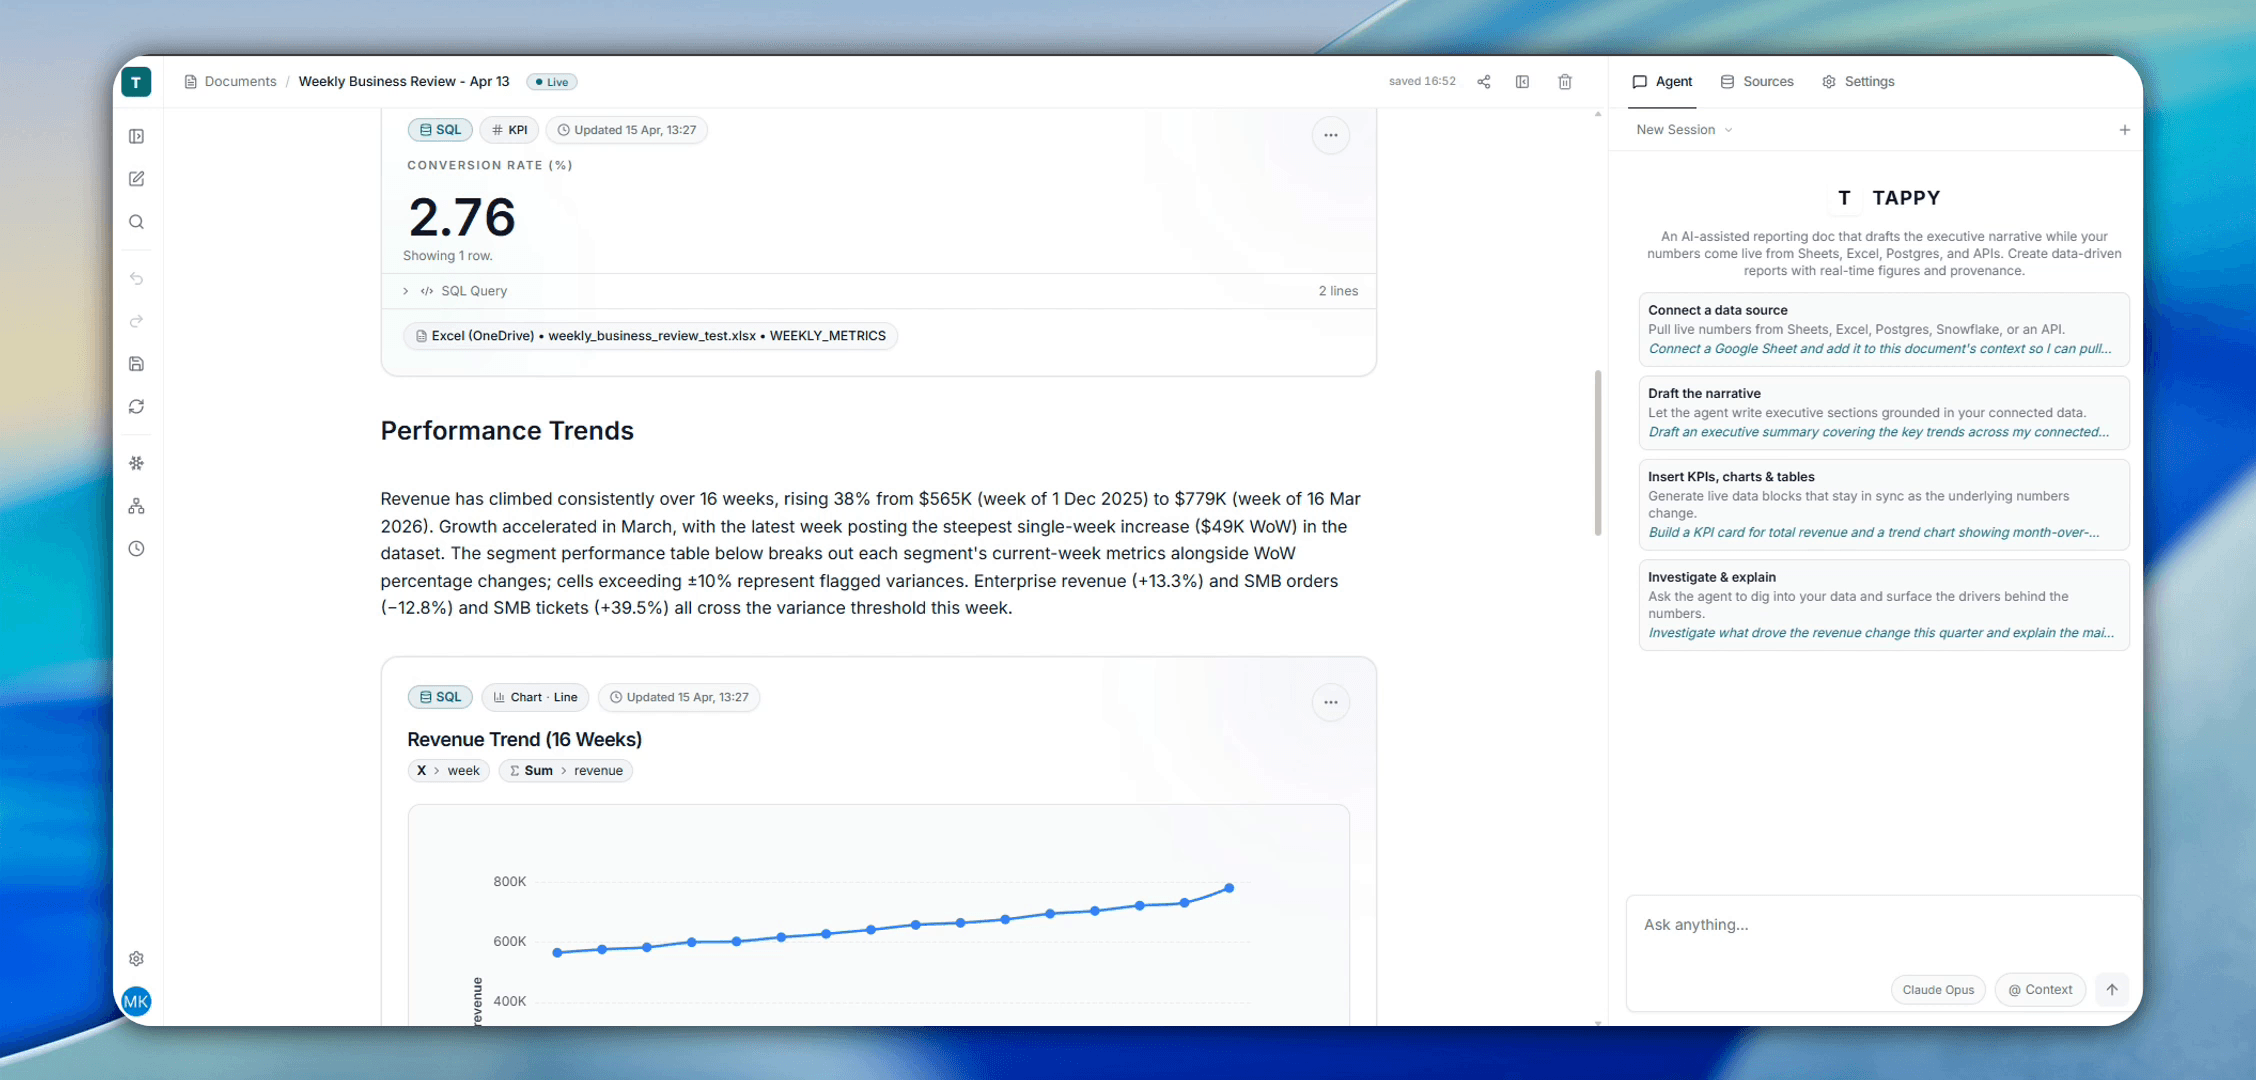Image resolution: width=2256 pixels, height=1080 pixels.
Task: Click the Performance Trends heading
Action: pos(507,431)
